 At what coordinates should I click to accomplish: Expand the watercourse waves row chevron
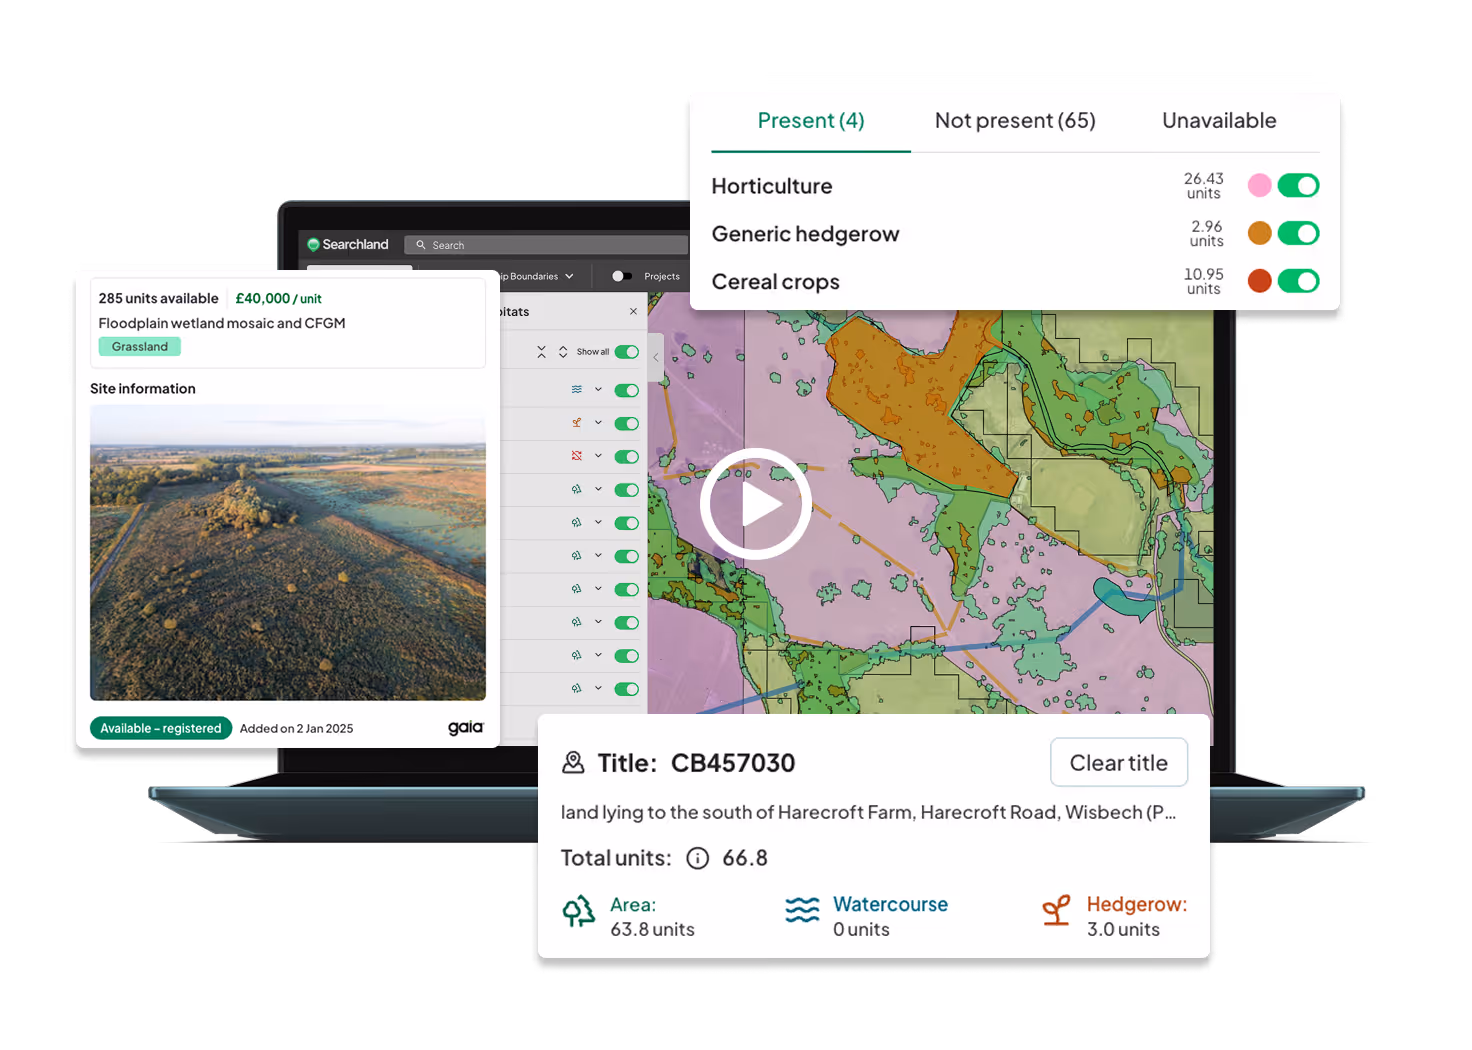click(x=598, y=390)
